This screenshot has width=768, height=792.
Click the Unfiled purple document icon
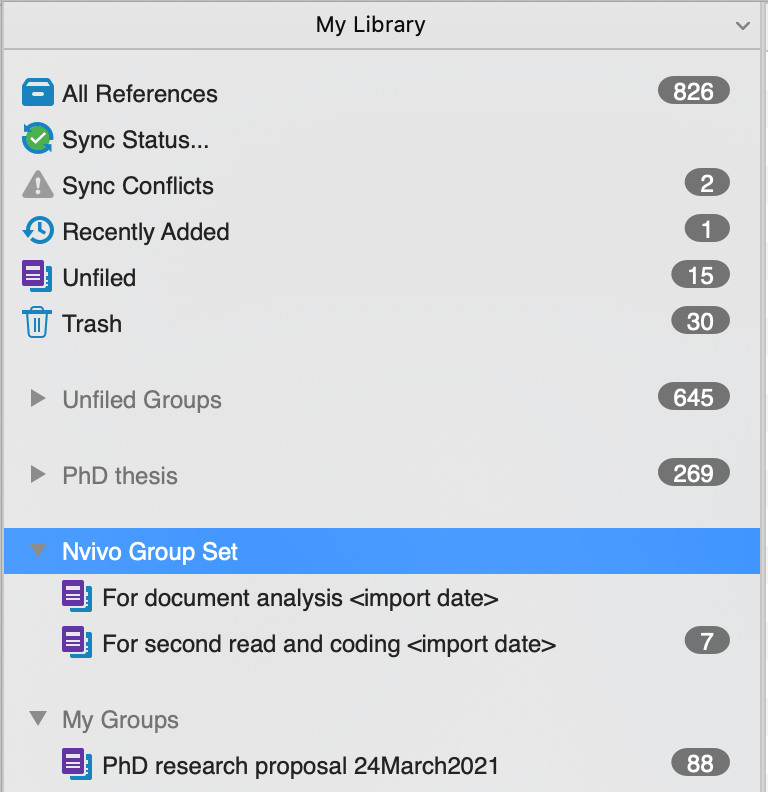[37, 277]
